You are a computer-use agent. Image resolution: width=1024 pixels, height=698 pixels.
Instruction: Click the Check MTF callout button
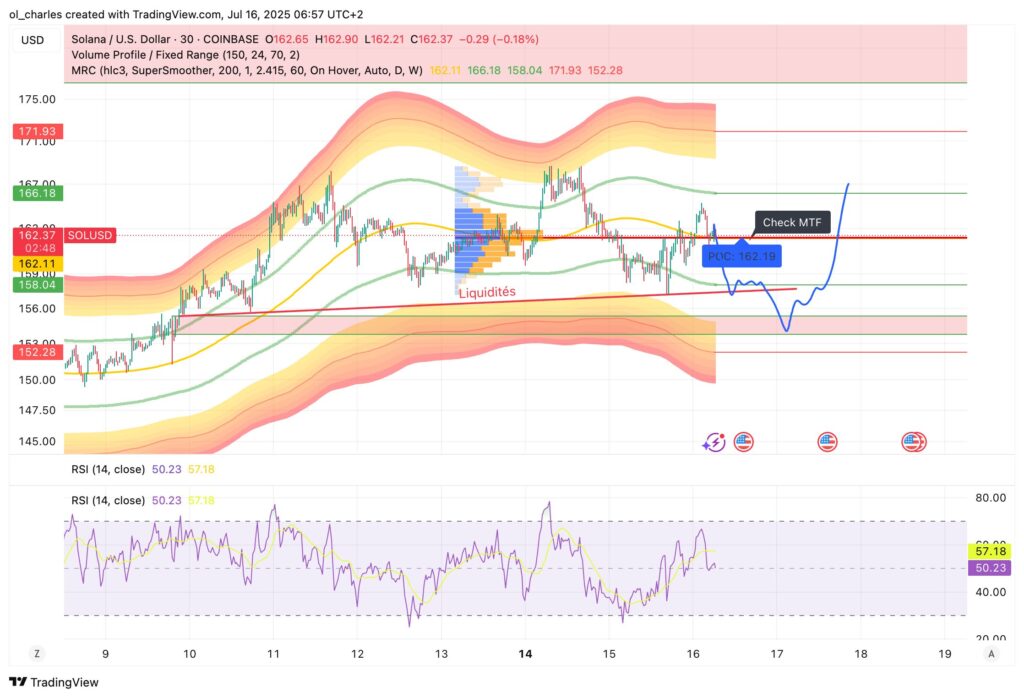click(791, 222)
